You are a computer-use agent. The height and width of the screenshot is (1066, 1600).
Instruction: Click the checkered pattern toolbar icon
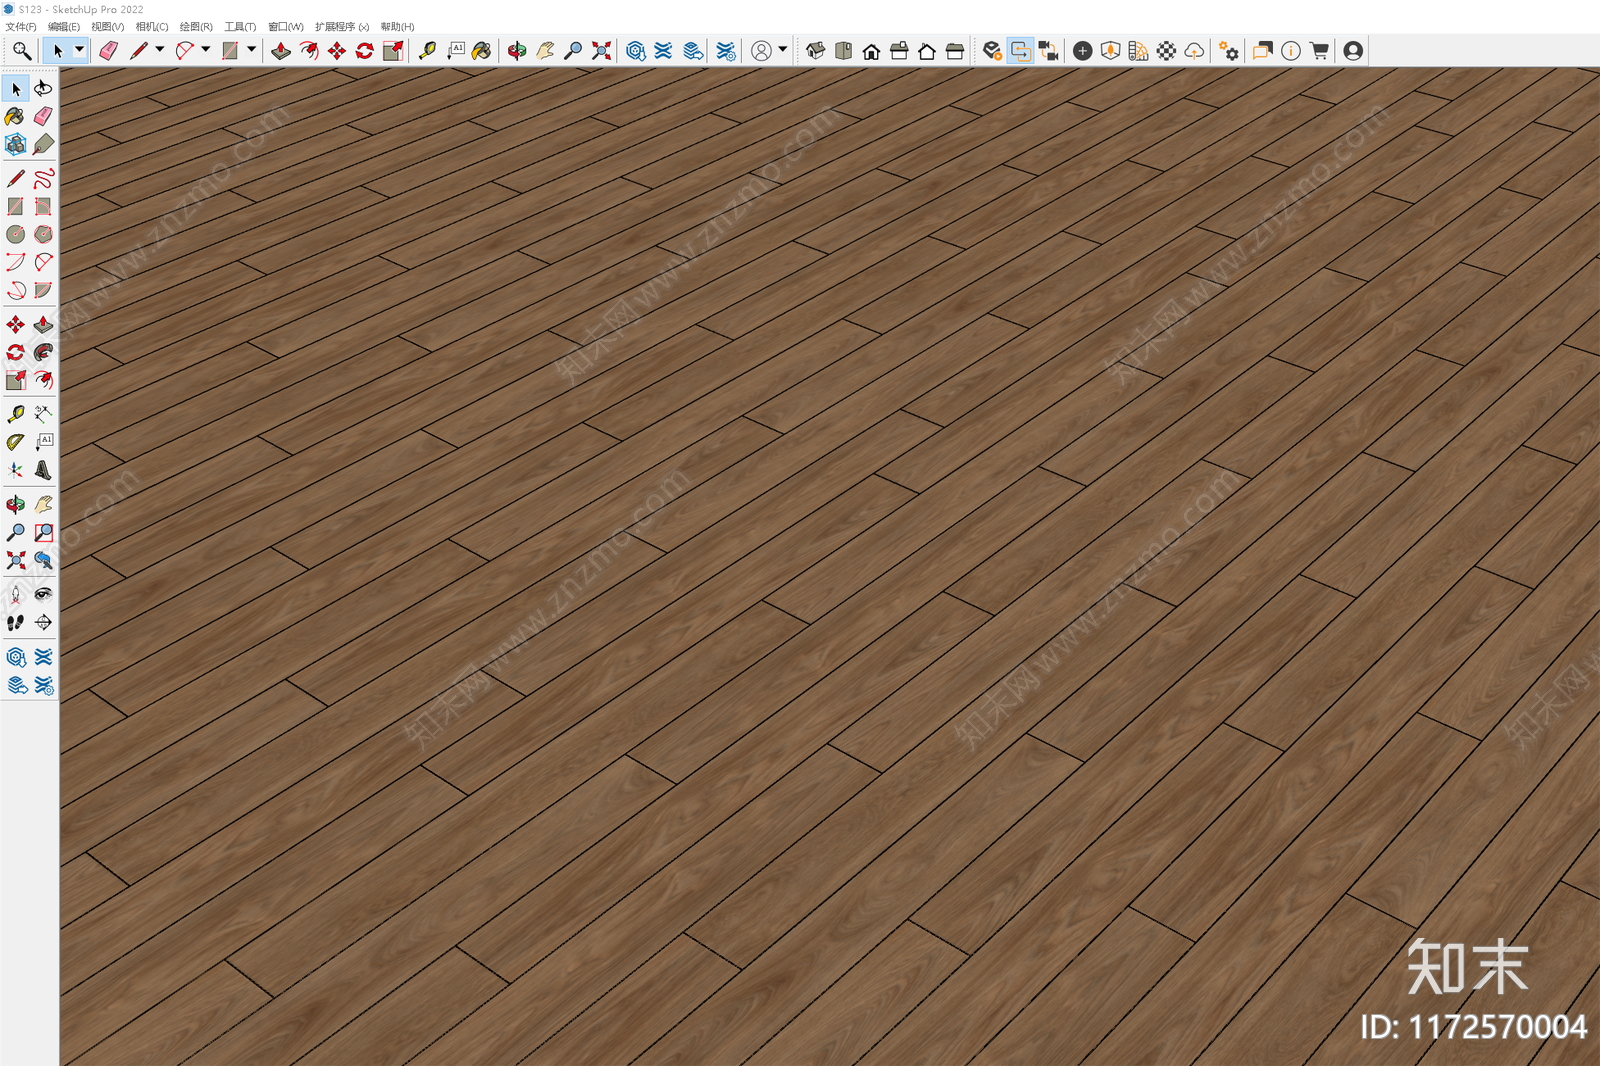point(1166,51)
